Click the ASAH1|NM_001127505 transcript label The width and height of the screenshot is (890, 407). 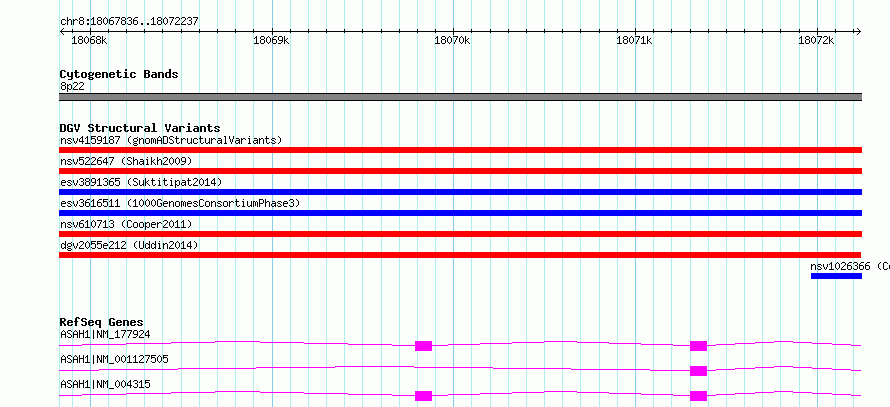(114, 360)
